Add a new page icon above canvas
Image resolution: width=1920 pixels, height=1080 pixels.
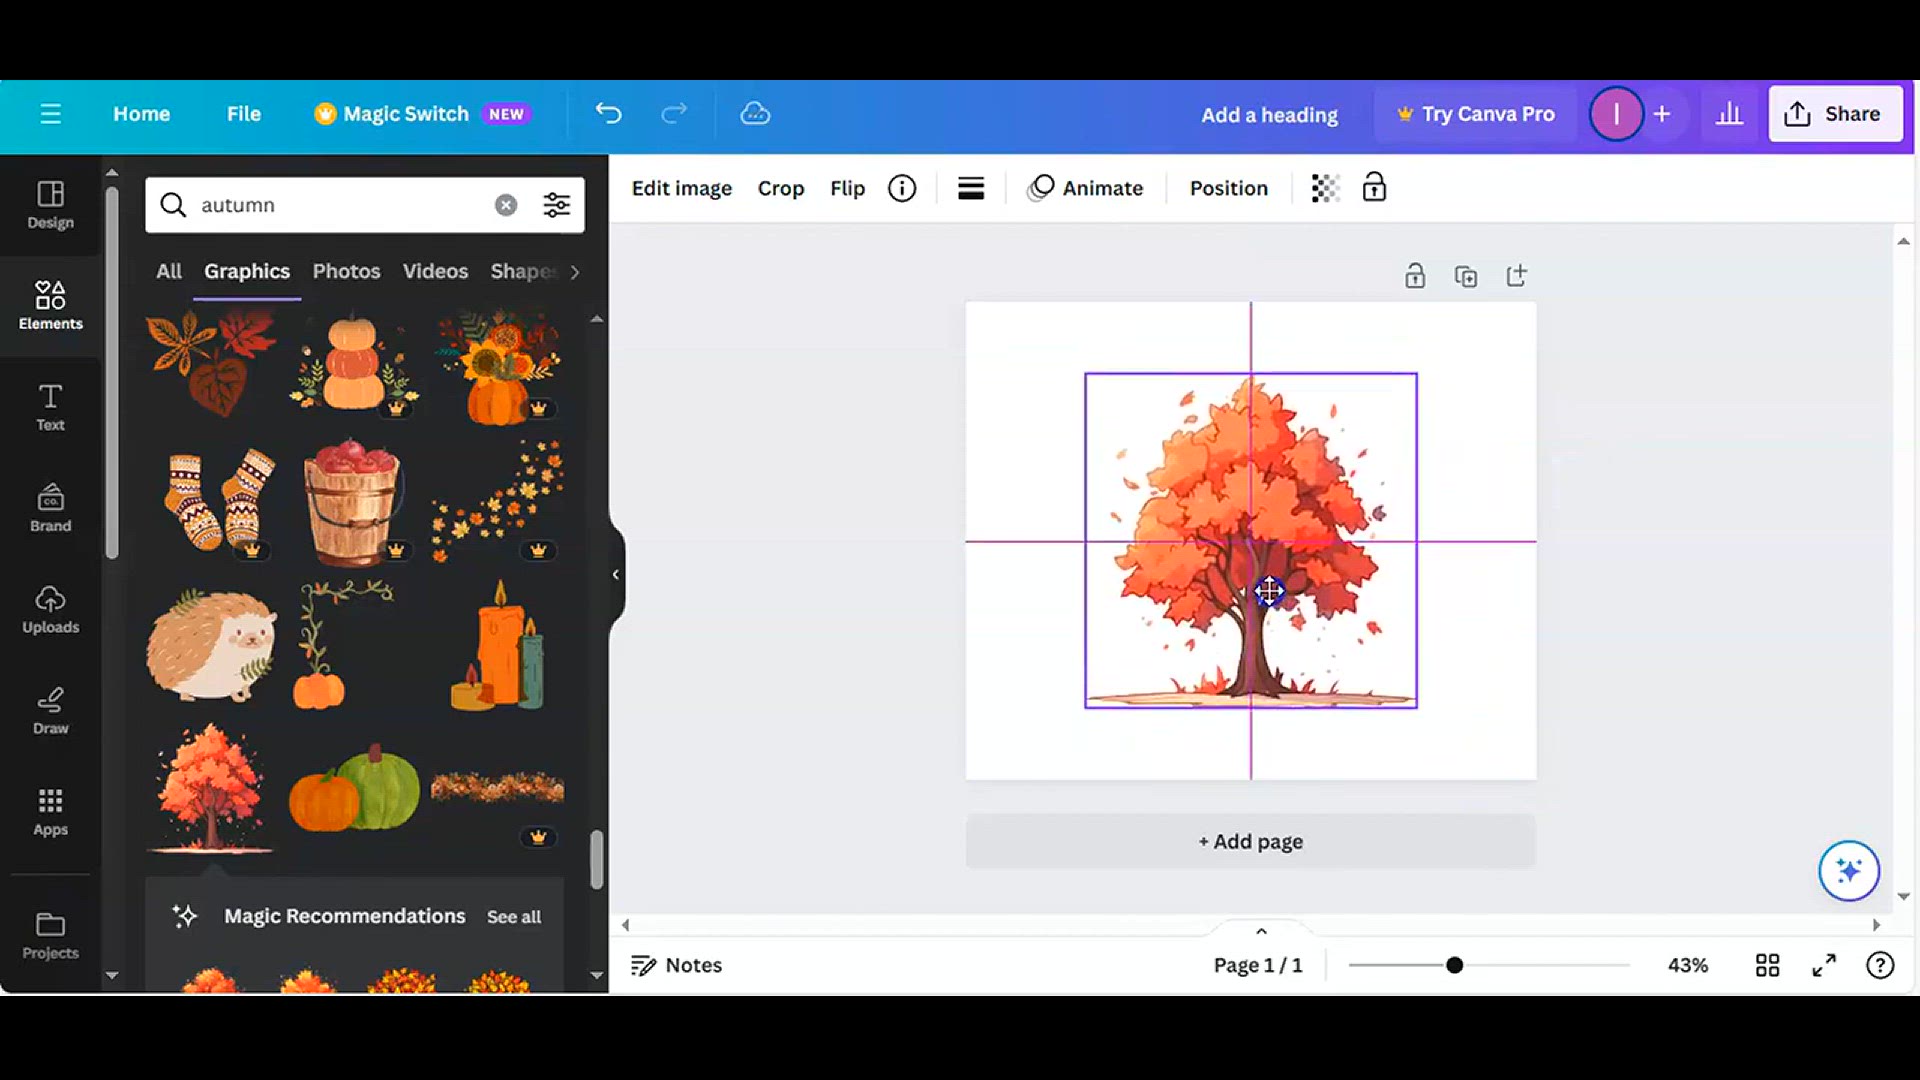1516,276
